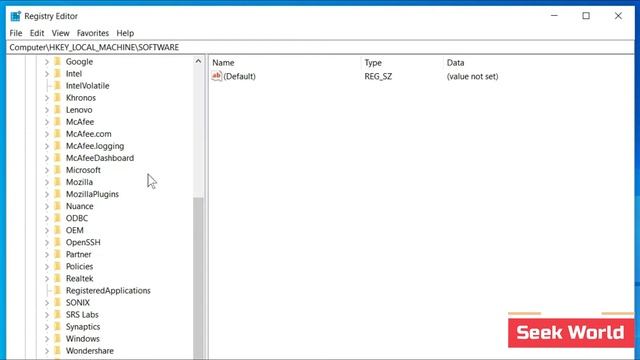Click the (value not set) data cell
The image size is (640, 360).
click(x=472, y=76)
